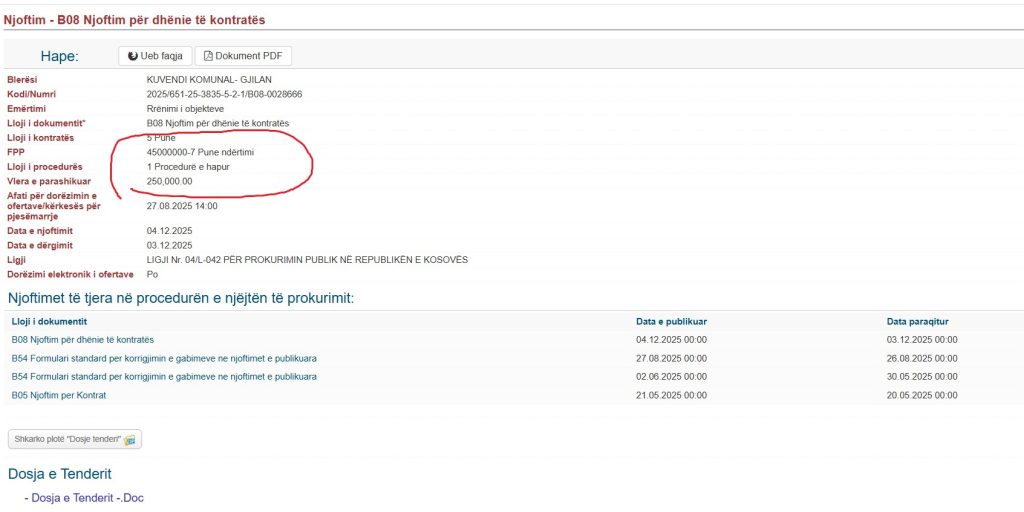Open the notice as Ueb faqja
Viewport: 1024px width, 512px height.
click(155, 56)
